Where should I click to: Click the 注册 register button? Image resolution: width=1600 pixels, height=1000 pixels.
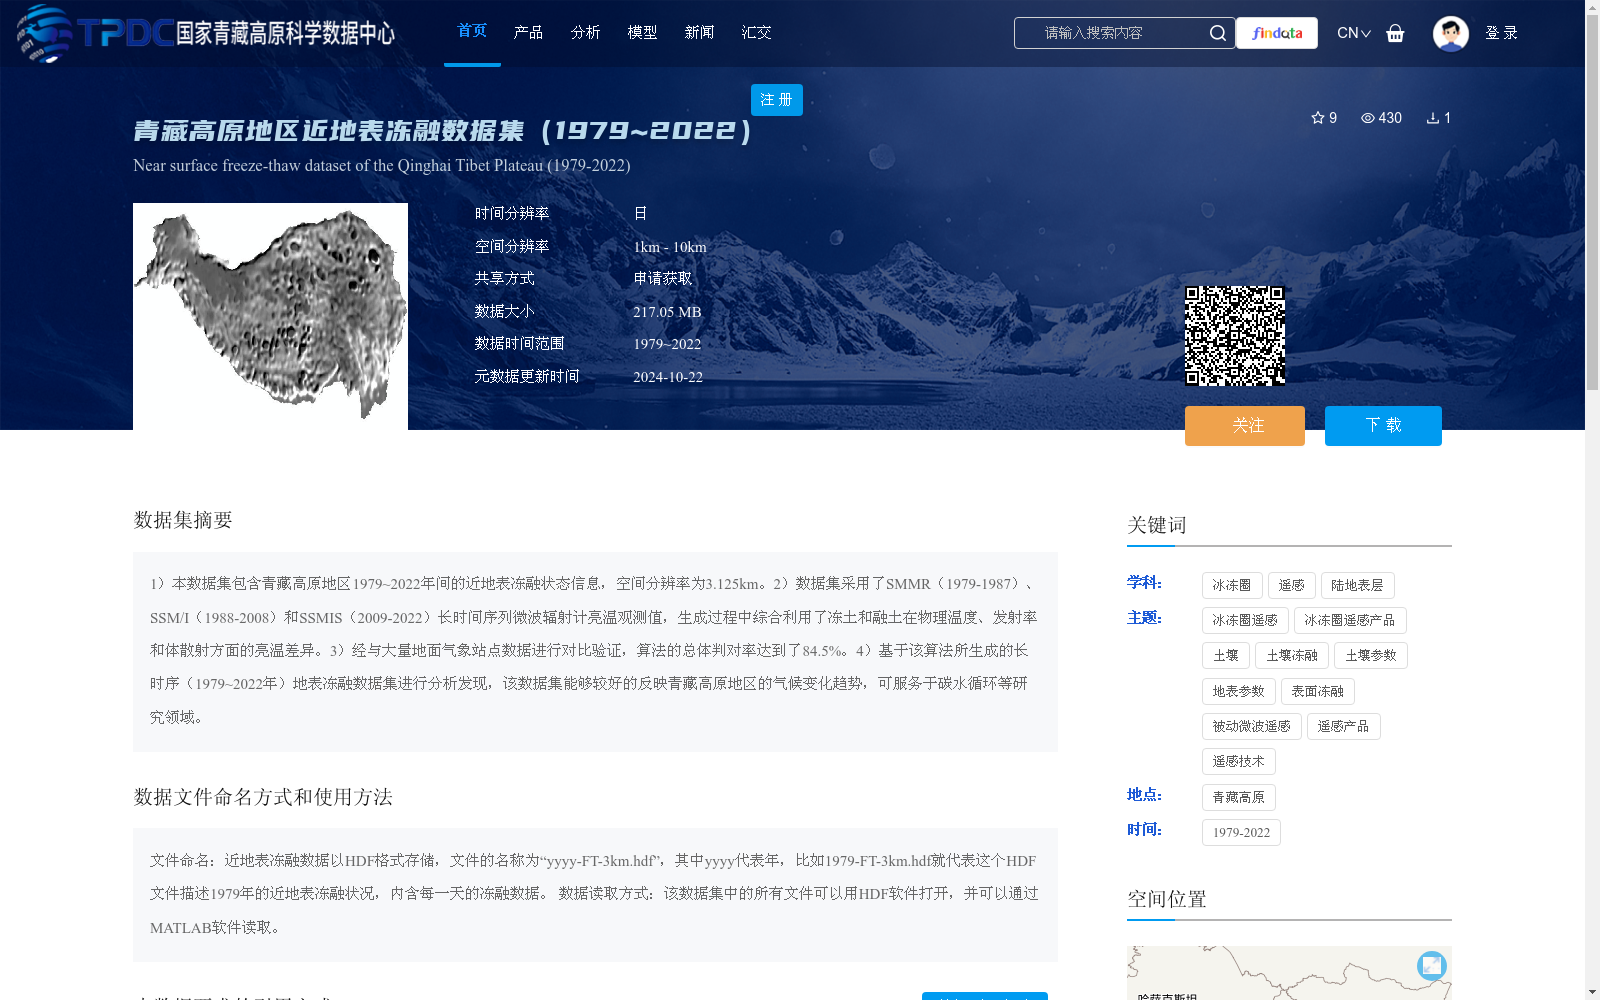[777, 100]
